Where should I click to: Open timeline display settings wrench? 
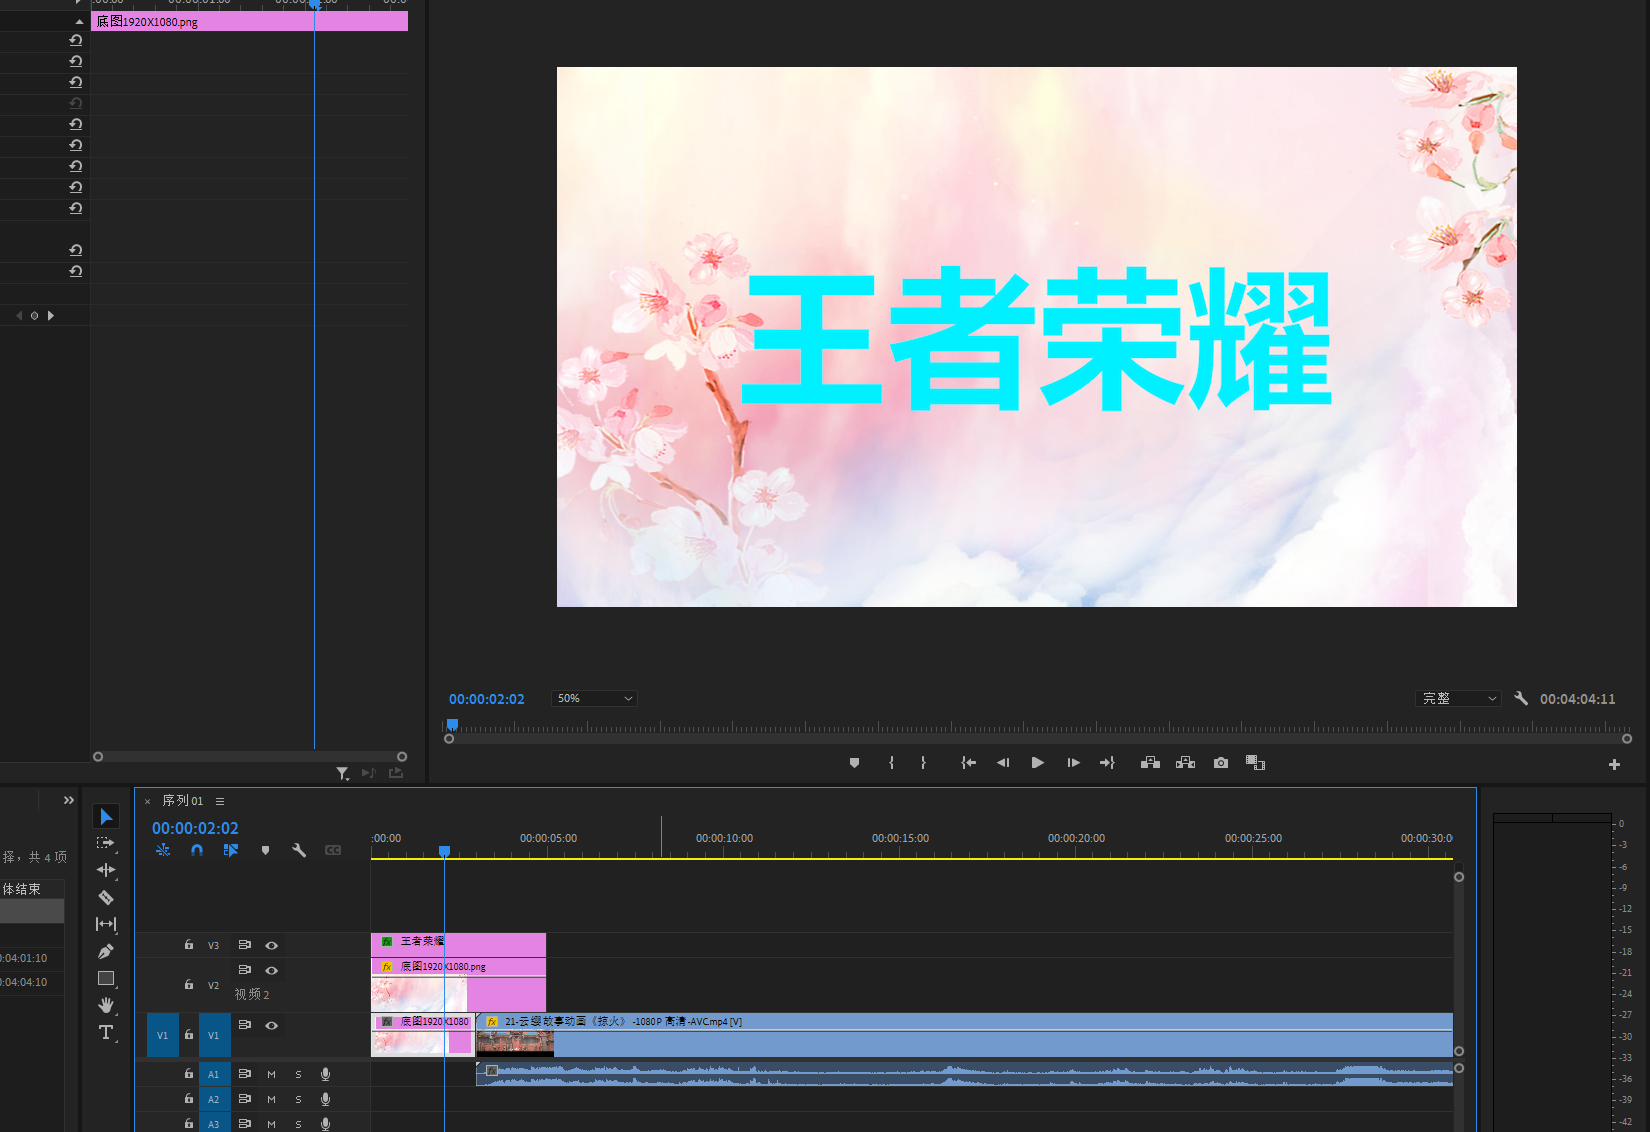299,850
